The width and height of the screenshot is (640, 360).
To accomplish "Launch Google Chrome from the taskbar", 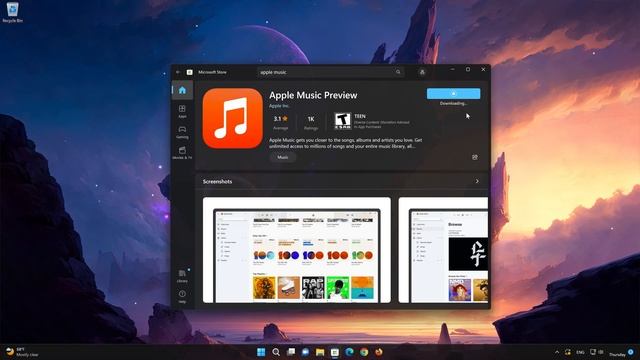I will pos(364,352).
